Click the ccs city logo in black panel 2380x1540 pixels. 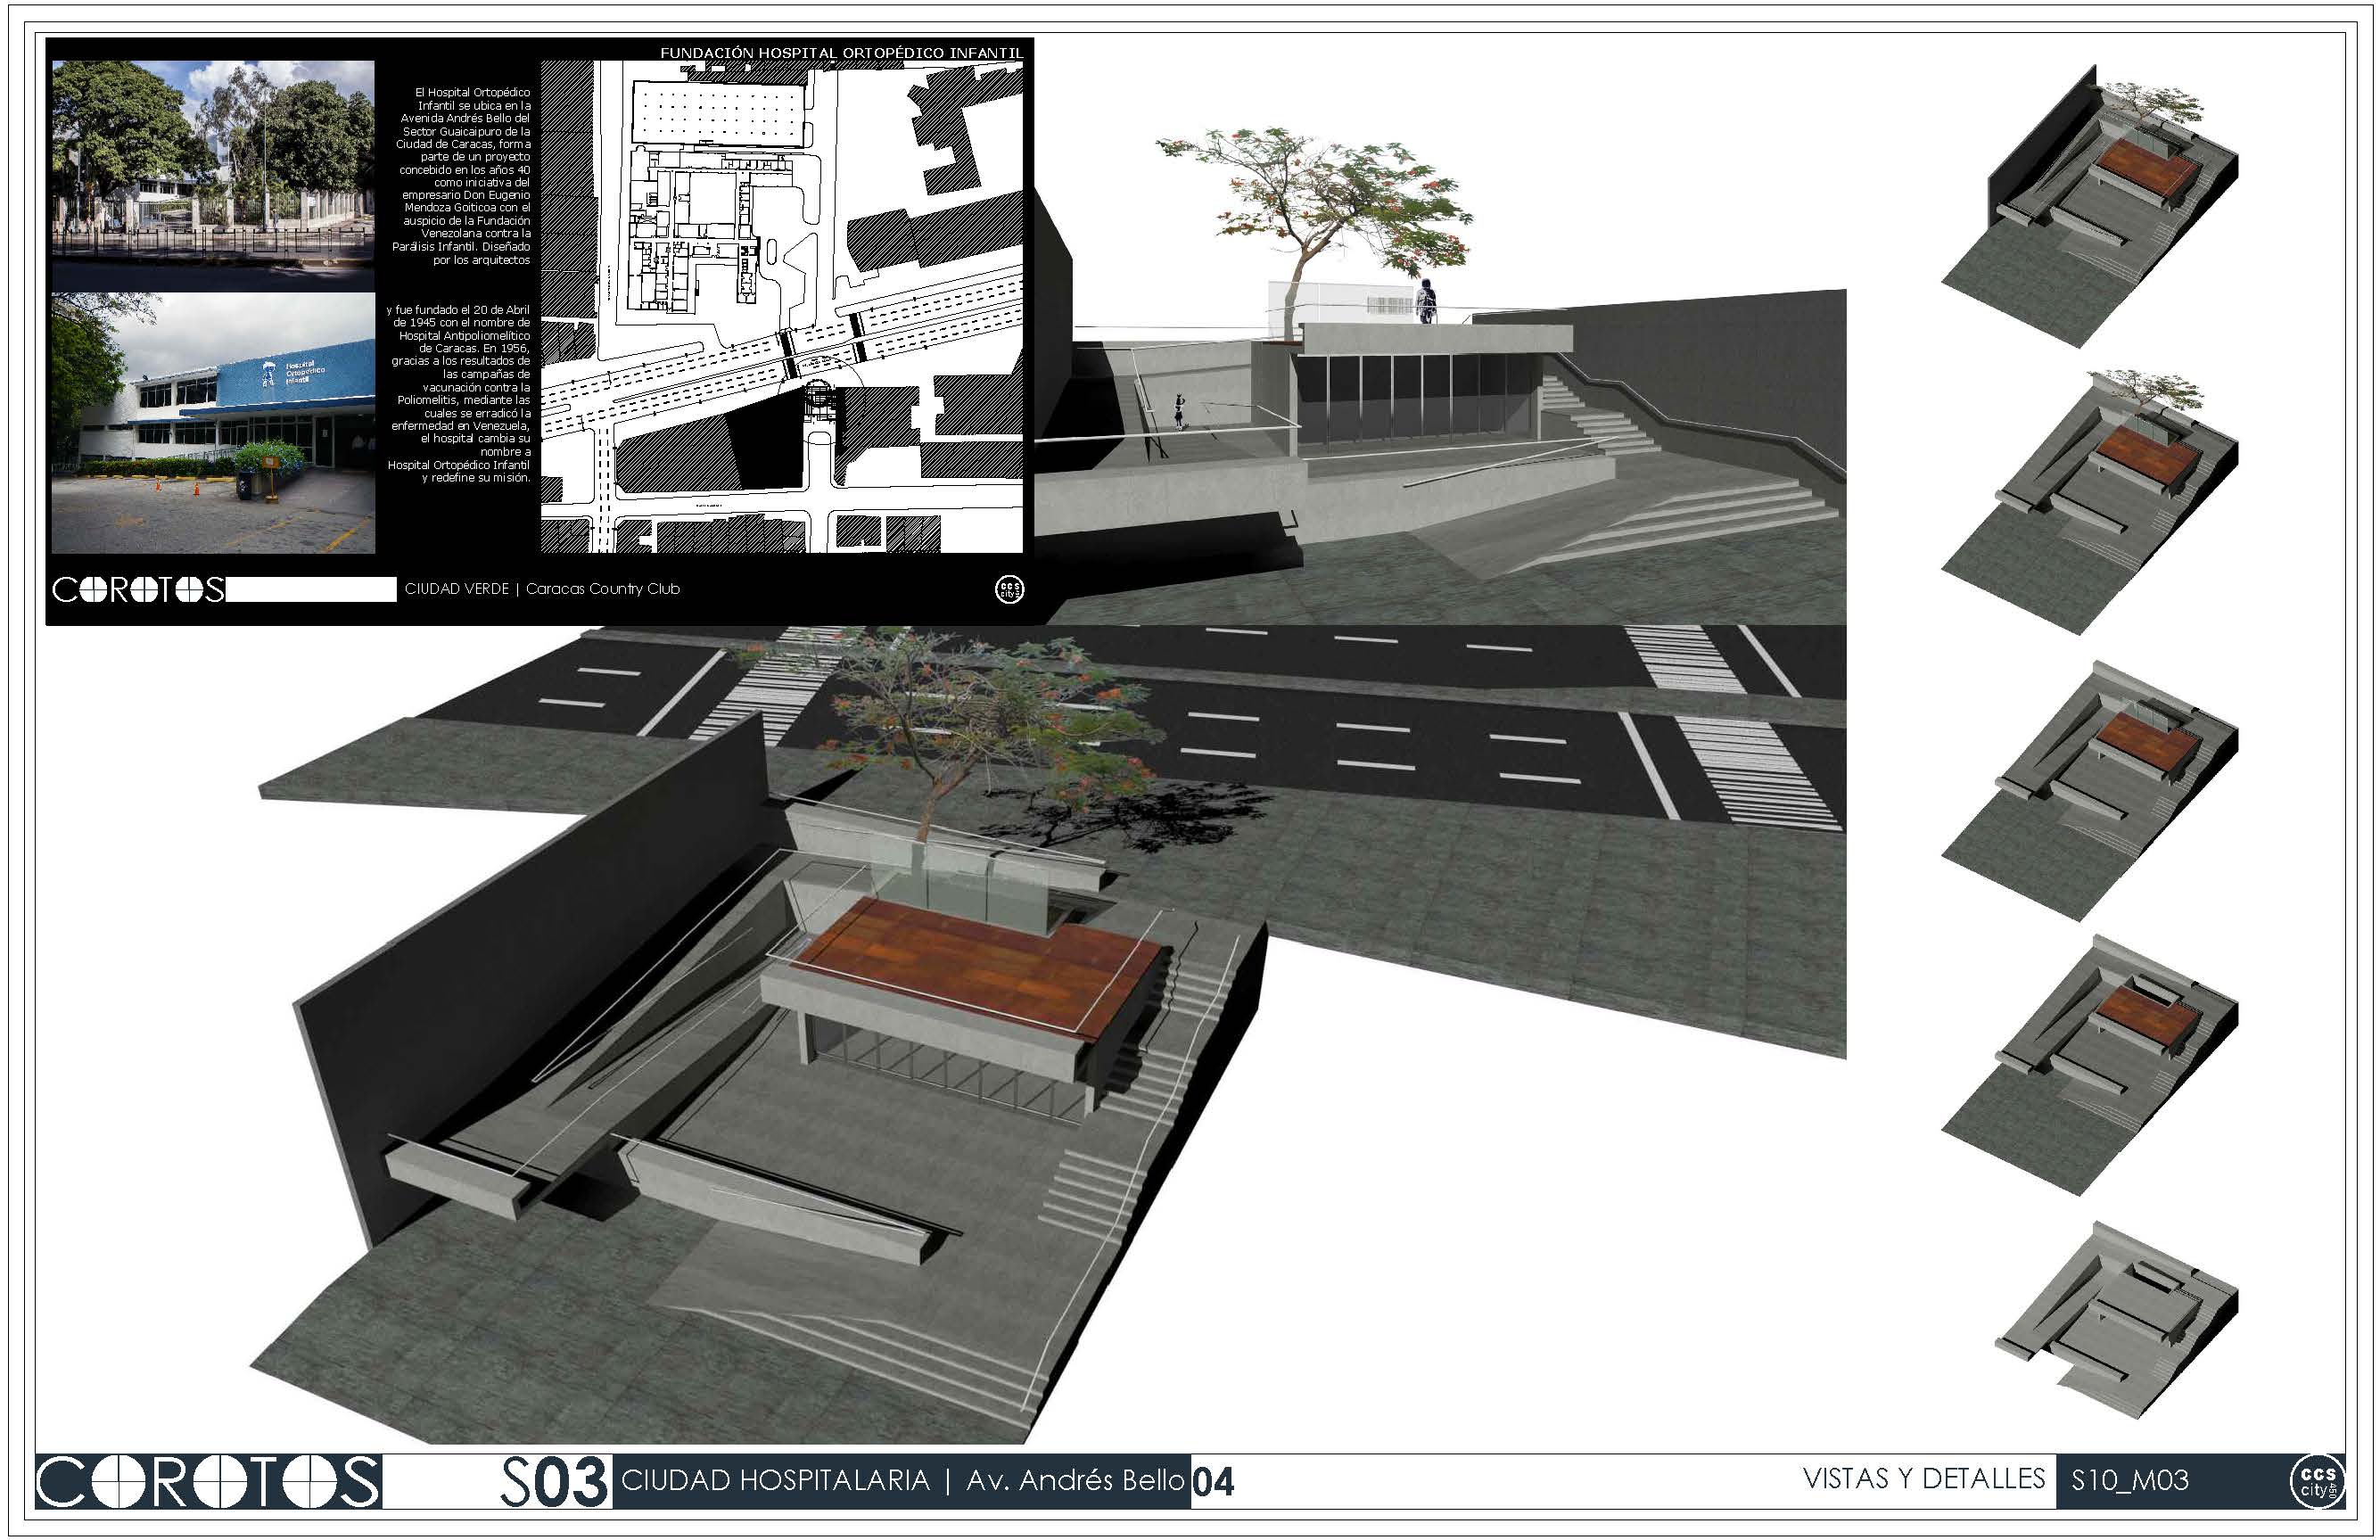(1010, 589)
